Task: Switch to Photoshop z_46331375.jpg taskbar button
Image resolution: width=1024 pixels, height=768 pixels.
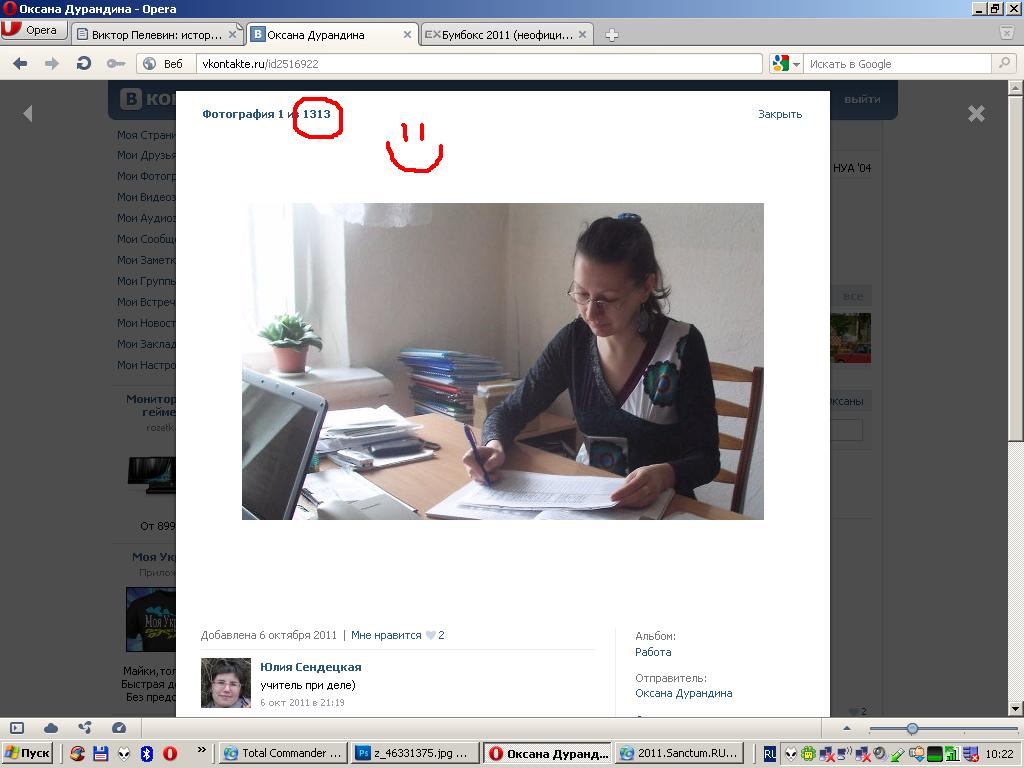Action: pos(415,753)
